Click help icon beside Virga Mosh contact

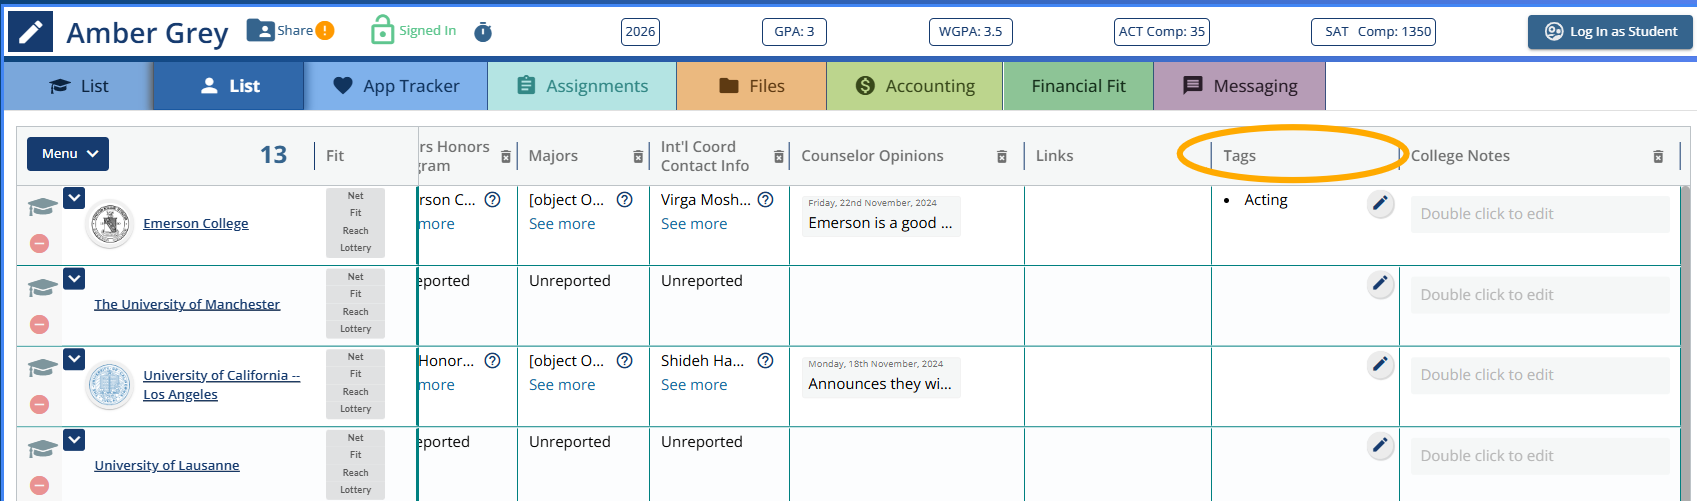[x=766, y=199]
